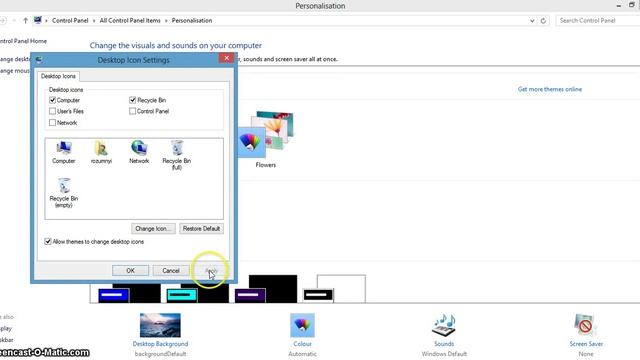The width and height of the screenshot is (640, 360).
Task: Click Personalisation in the breadcrumb
Action: pos(192,20)
